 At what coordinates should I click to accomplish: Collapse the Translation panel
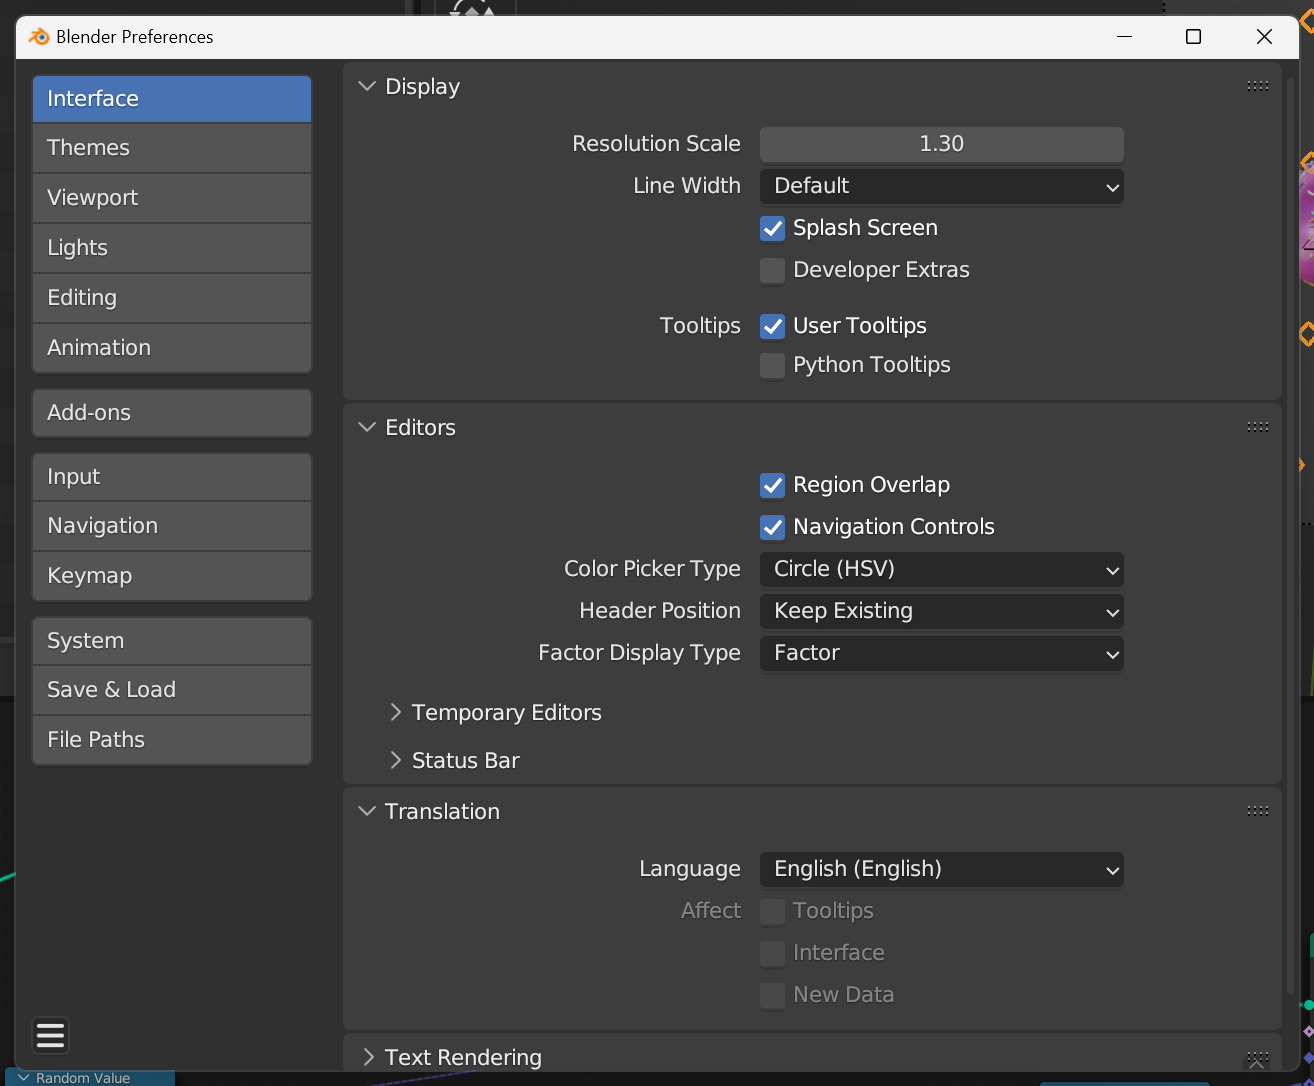(x=367, y=811)
